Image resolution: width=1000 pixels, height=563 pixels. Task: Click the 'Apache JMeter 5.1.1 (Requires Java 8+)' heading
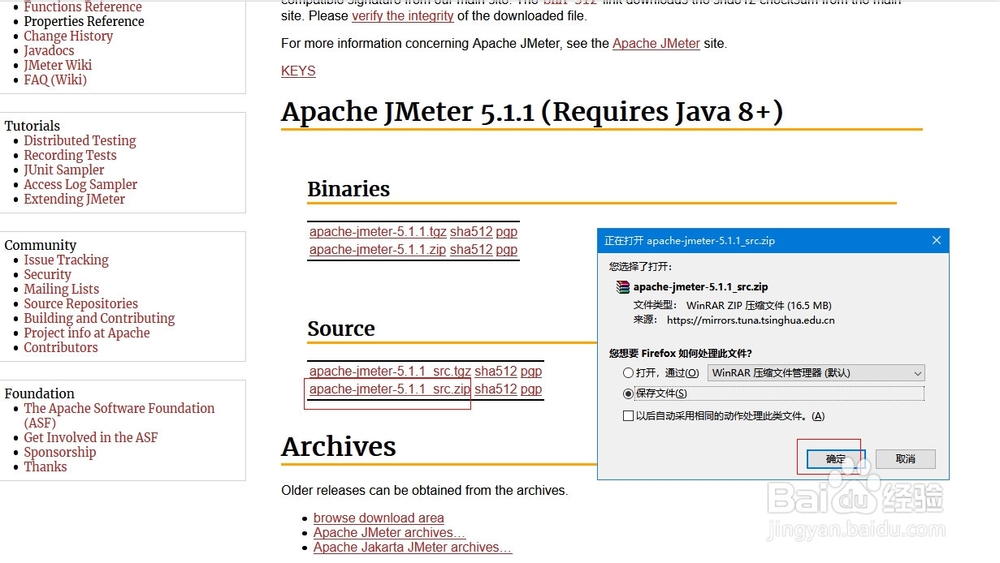(532, 112)
